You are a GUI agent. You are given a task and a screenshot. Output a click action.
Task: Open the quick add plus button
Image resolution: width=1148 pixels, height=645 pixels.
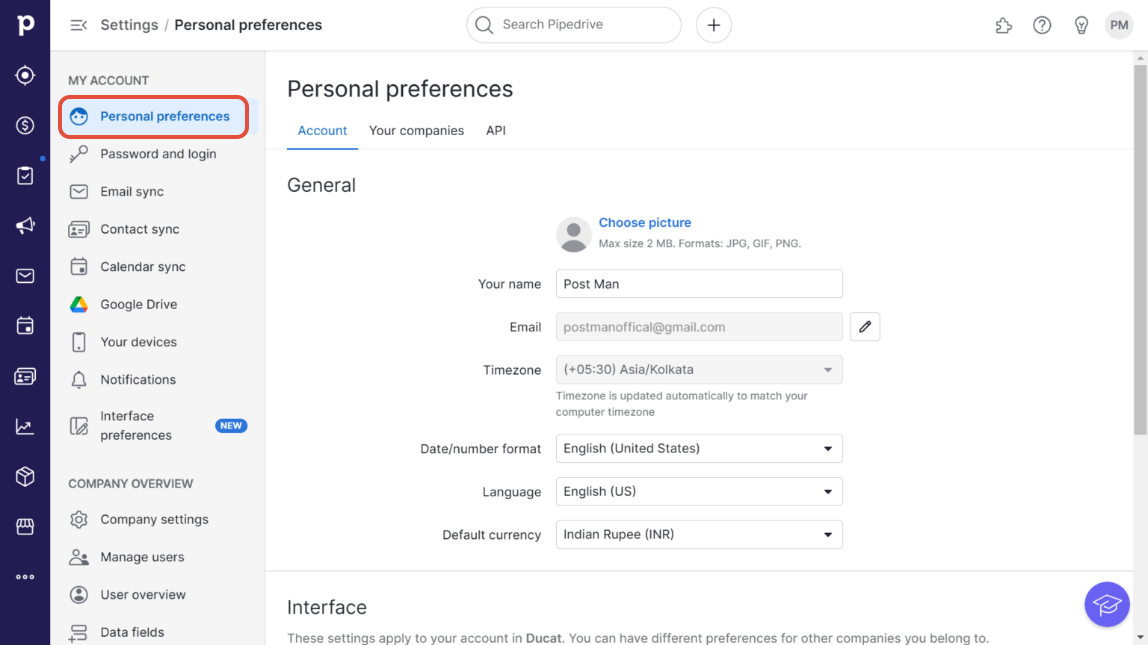(714, 25)
